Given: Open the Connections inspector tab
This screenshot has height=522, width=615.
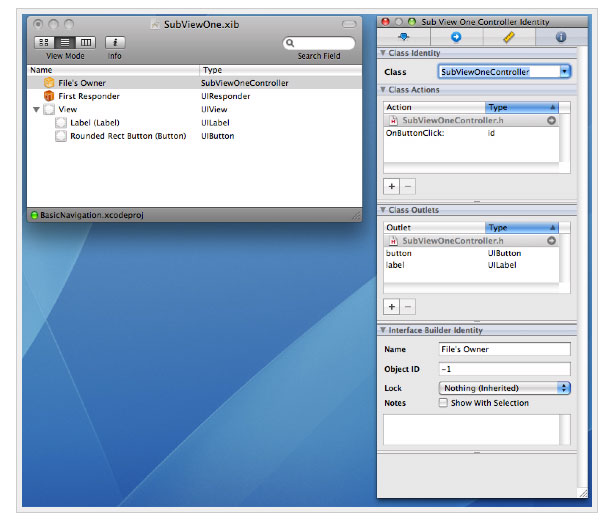Looking at the screenshot, I should coord(456,37).
